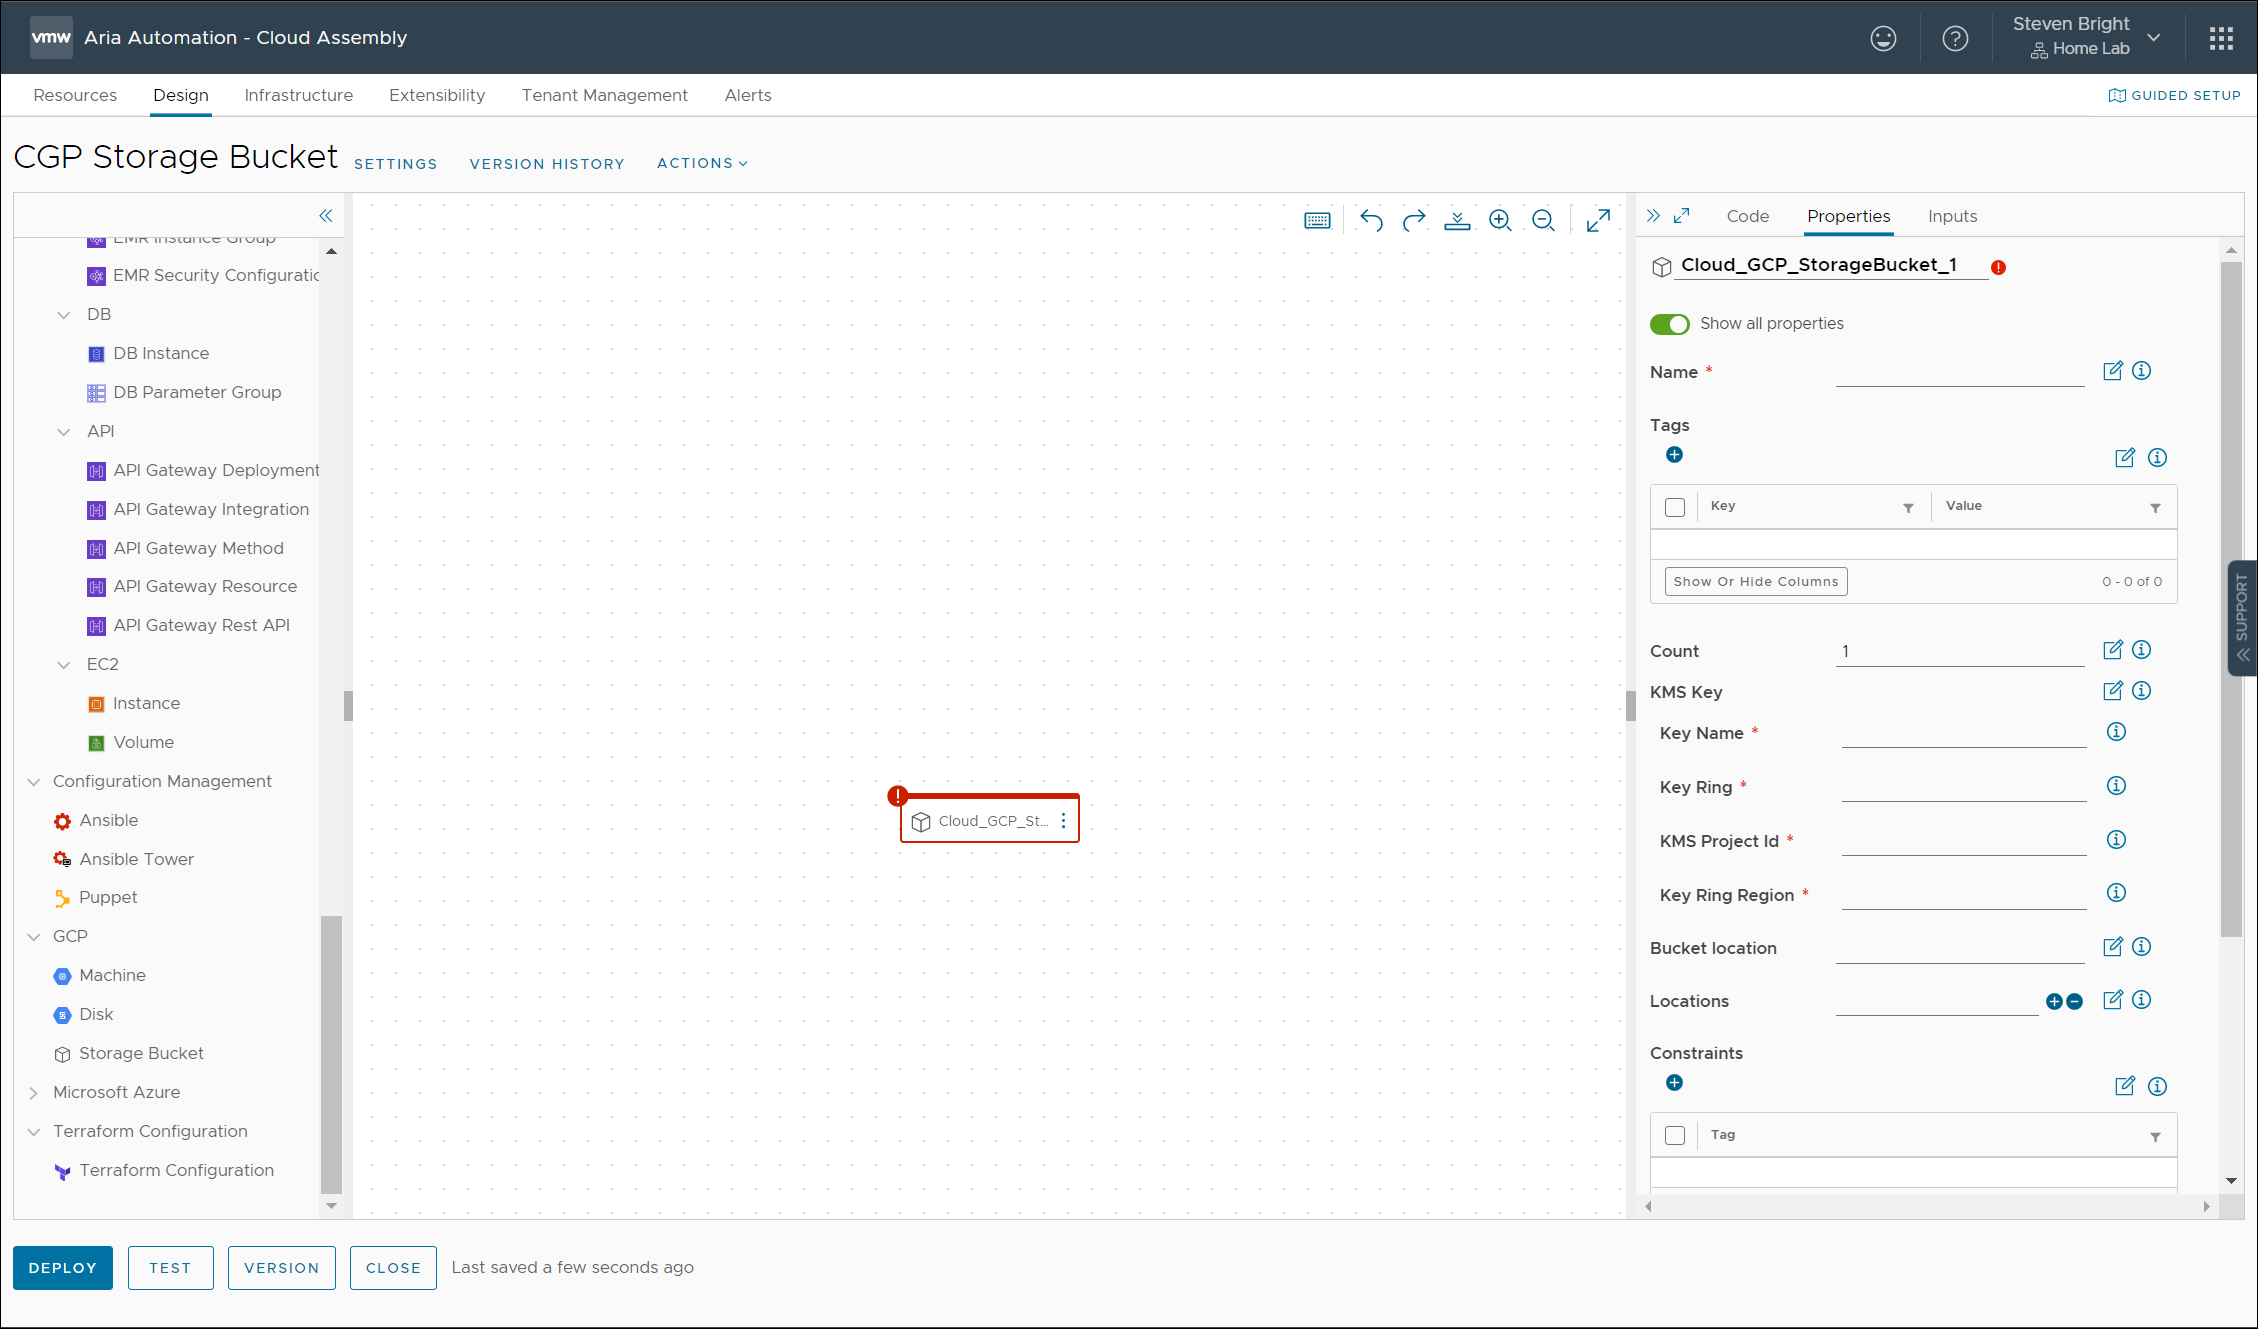Viewport: 2258px width, 1329px height.
Task: Check the Constraints Tag table checkbox
Action: [1675, 1135]
